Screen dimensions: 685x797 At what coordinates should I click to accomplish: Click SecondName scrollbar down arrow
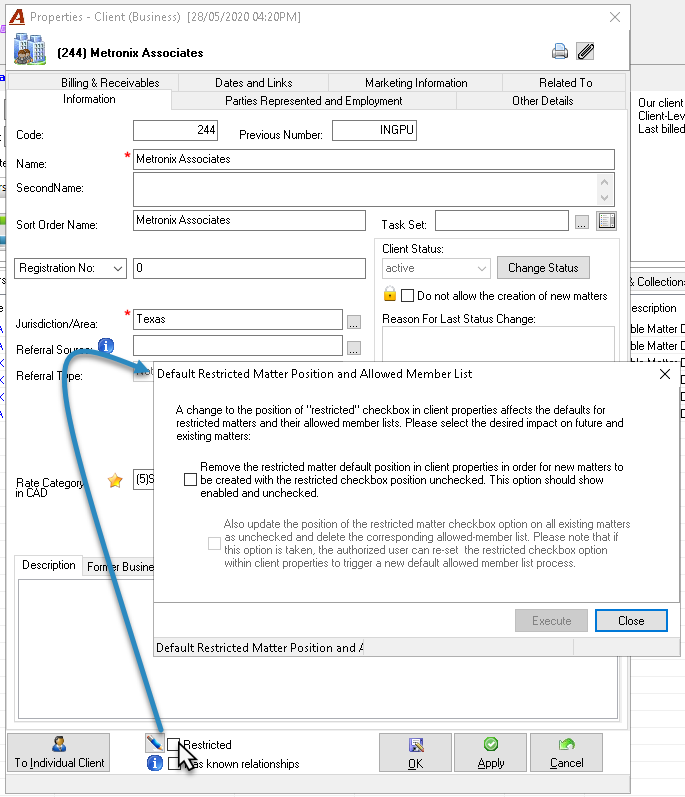point(604,198)
